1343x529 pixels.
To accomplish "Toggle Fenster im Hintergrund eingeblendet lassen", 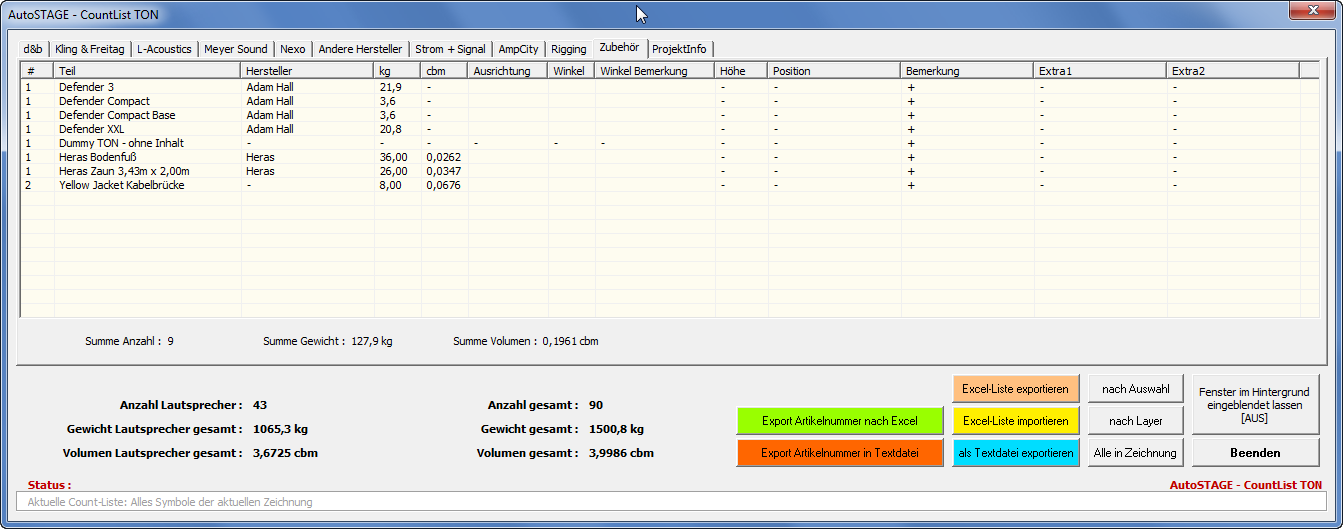I will [1255, 405].
